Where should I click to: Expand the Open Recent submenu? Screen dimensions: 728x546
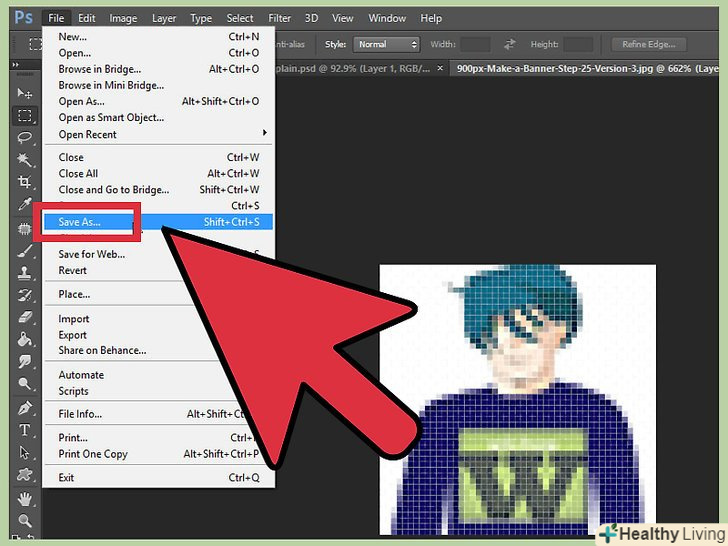[158, 134]
